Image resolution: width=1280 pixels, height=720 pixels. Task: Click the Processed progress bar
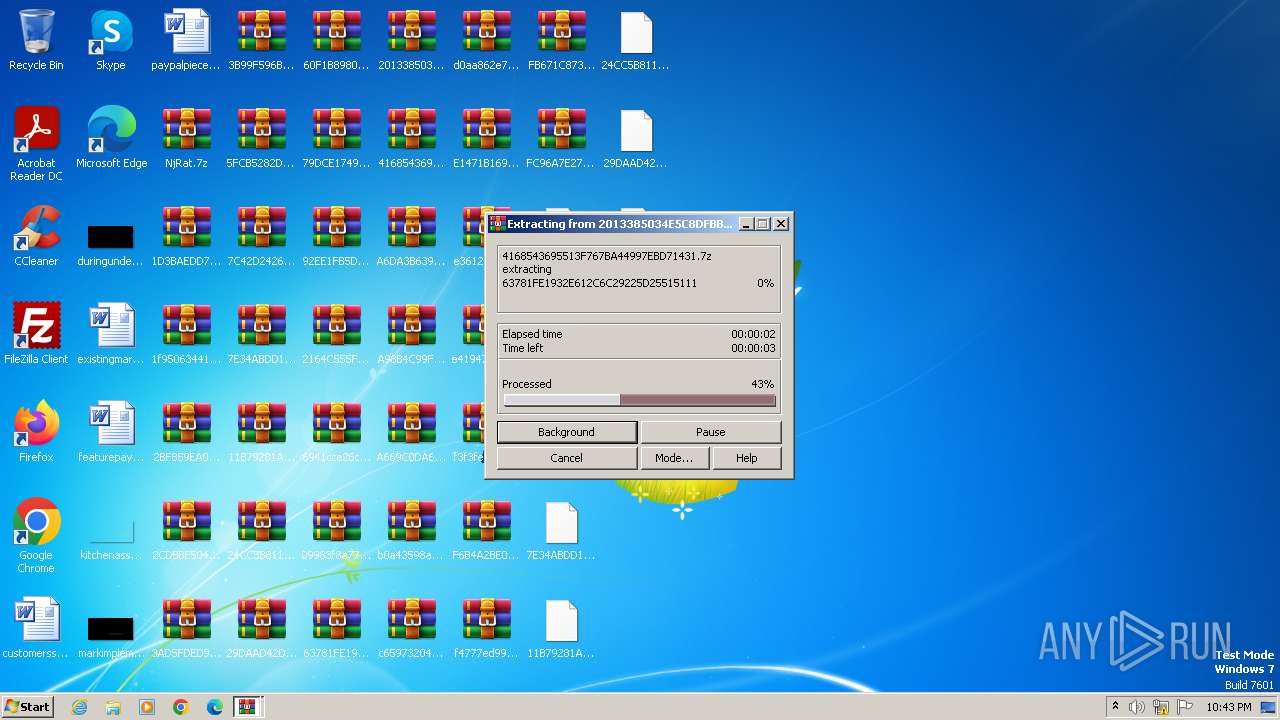click(639, 400)
